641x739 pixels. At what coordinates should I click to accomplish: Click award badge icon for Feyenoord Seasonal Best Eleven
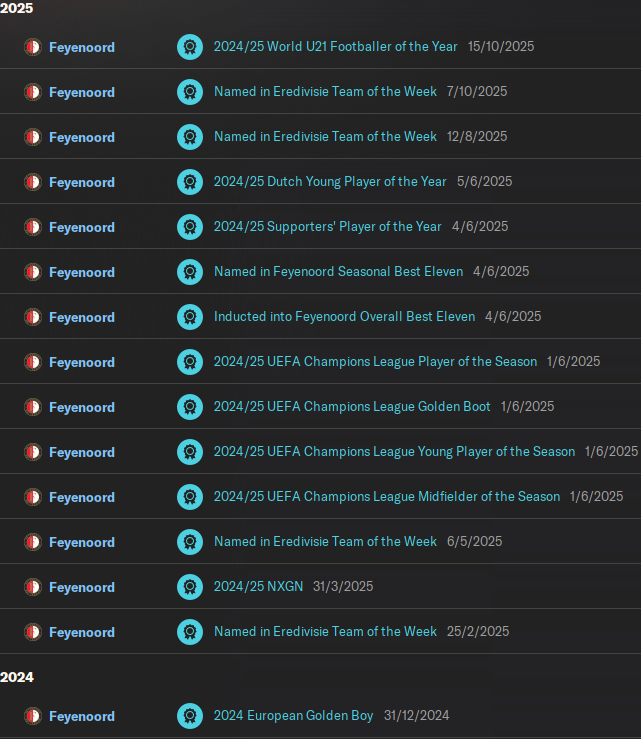click(x=190, y=272)
